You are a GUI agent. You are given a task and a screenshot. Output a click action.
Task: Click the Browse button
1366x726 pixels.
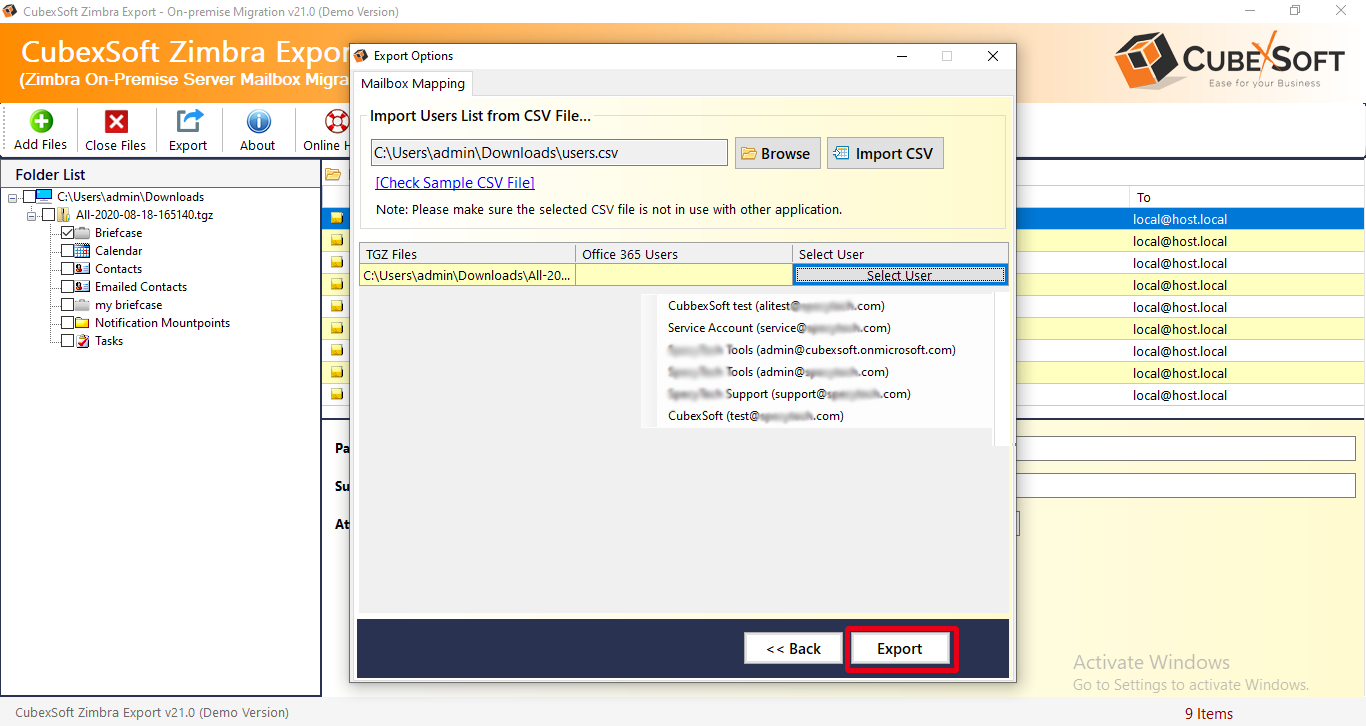(777, 153)
